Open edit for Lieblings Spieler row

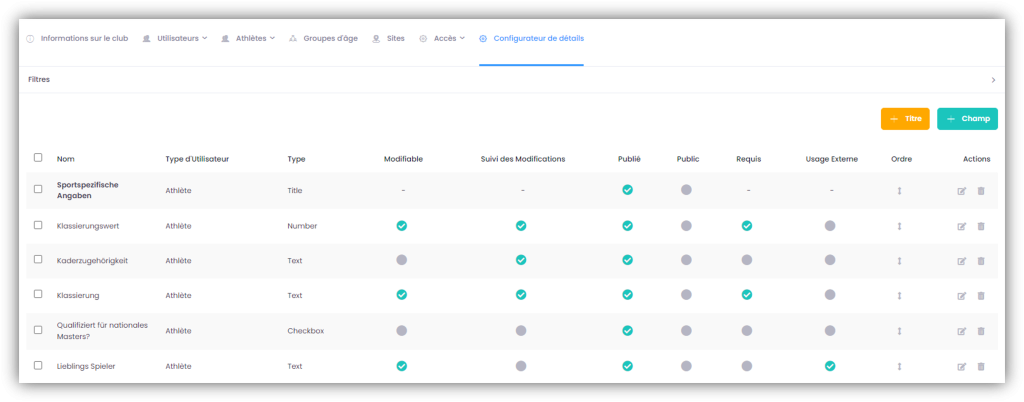pyautogui.click(x=961, y=367)
